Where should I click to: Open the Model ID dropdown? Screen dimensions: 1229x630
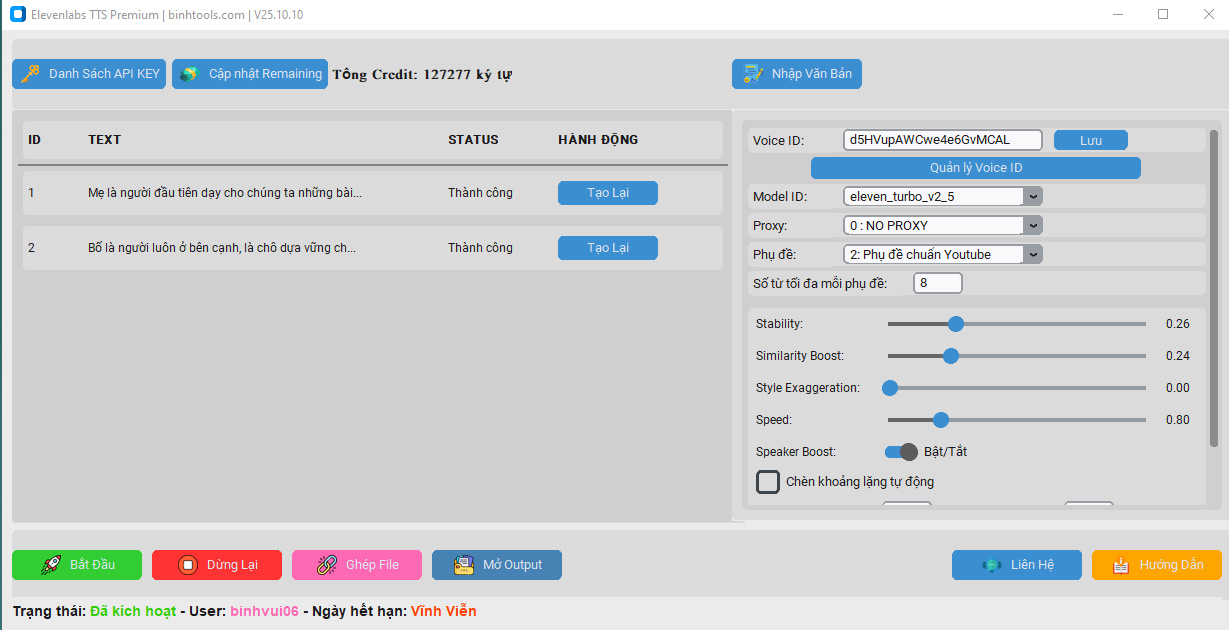(x=1033, y=196)
